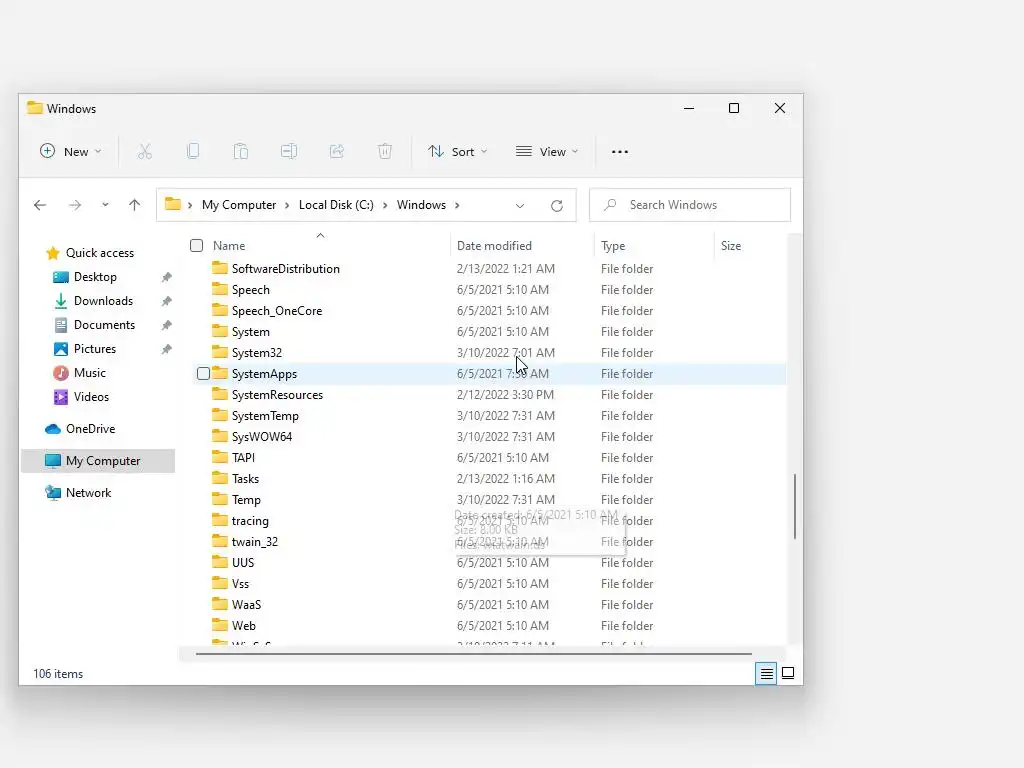Sort by Type column header

[613, 246]
